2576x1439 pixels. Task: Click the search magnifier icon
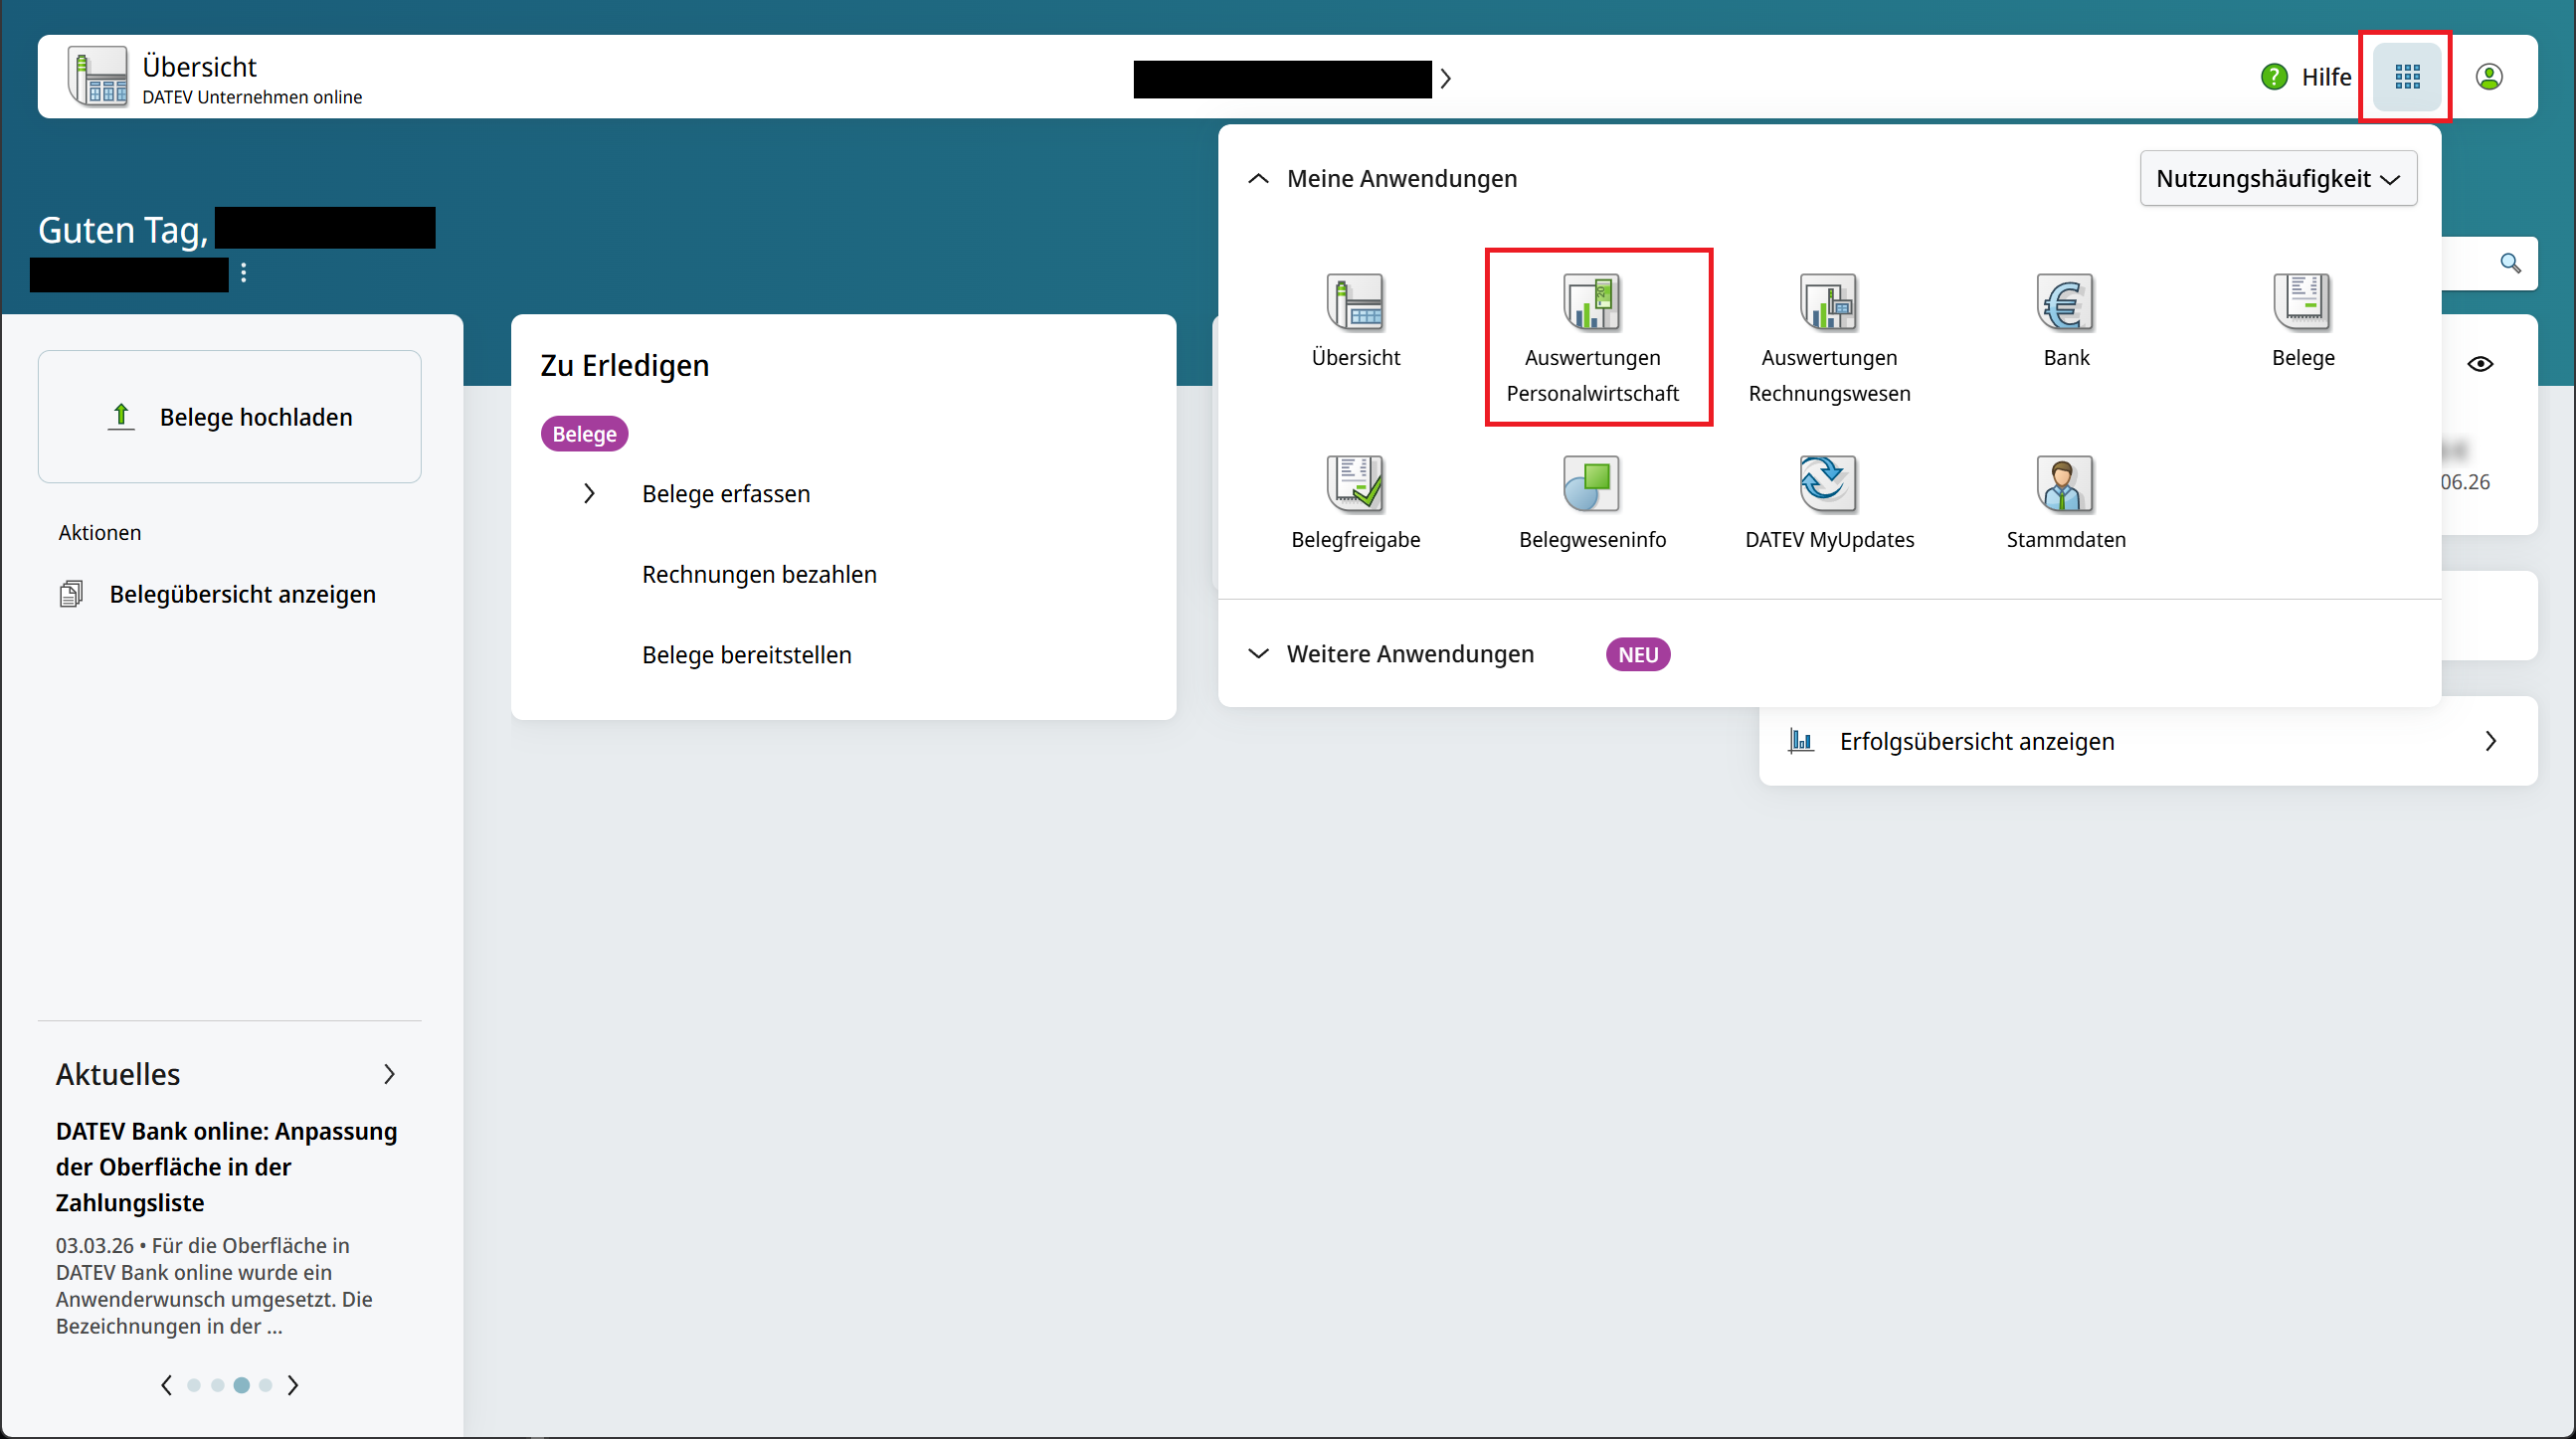2510,263
